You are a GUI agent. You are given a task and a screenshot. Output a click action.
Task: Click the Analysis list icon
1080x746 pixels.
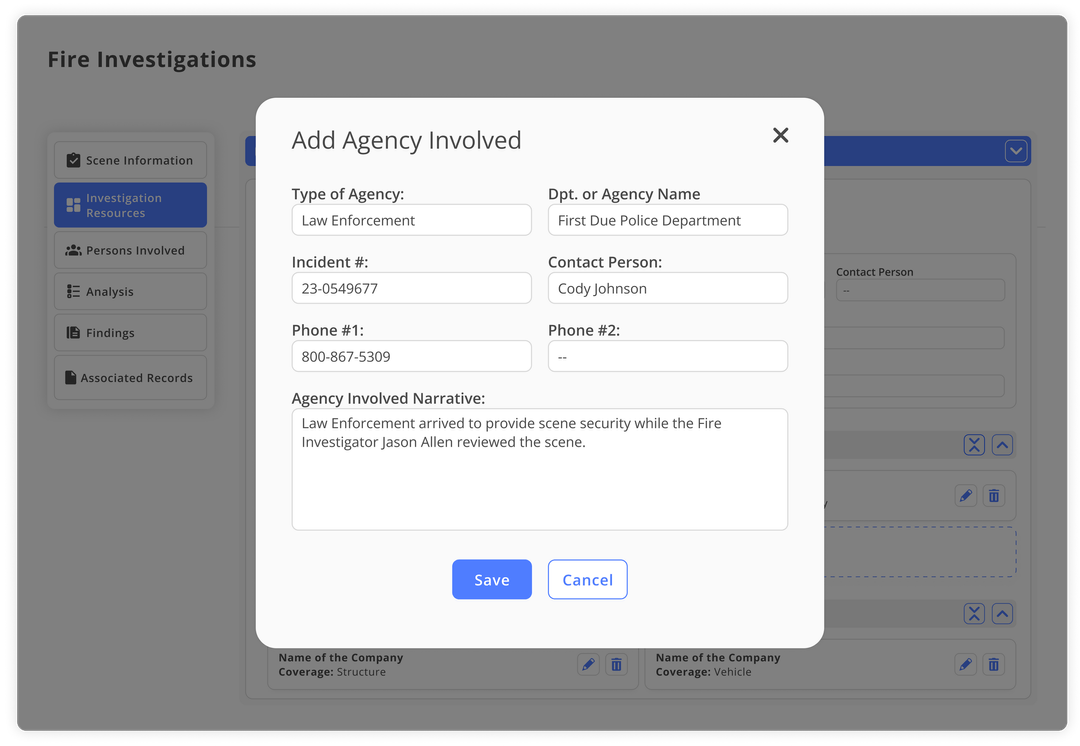click(73, 291)
